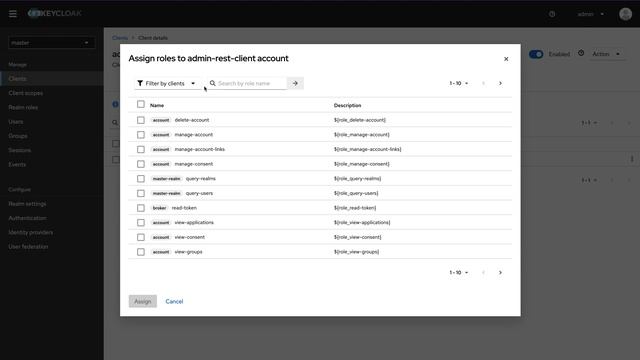This screenshot has width=640, height=360.
Task: Open Groups in sidebar
Action: 18,136
